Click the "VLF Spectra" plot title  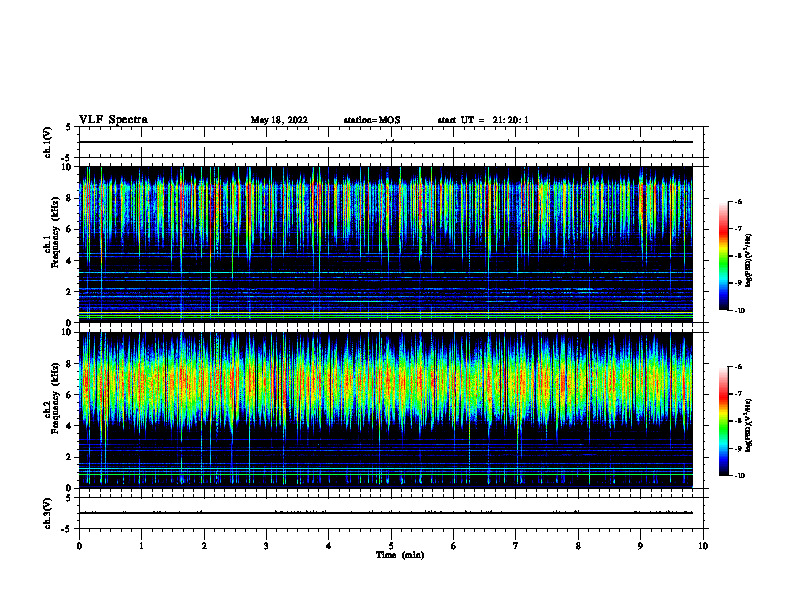[x=113, y=120]
